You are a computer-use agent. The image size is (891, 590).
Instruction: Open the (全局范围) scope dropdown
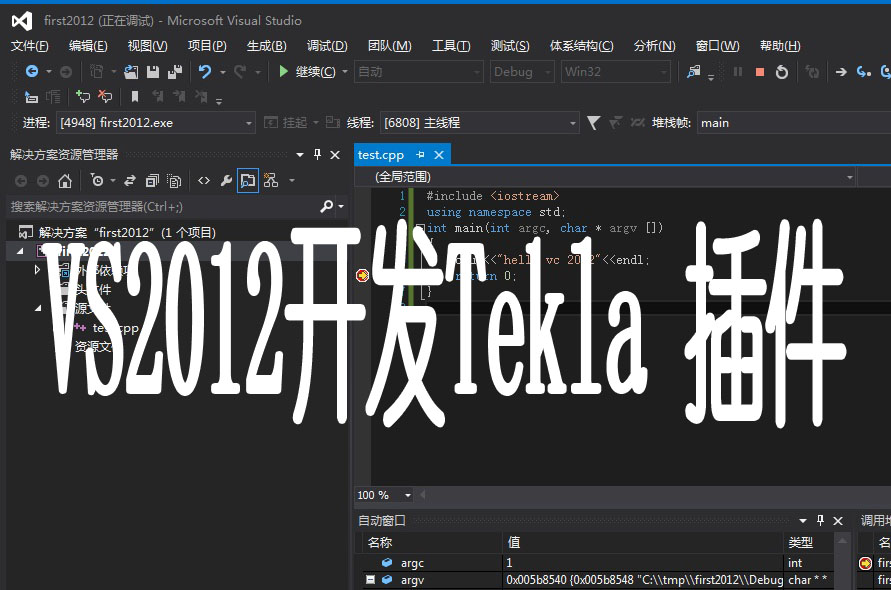605,177
